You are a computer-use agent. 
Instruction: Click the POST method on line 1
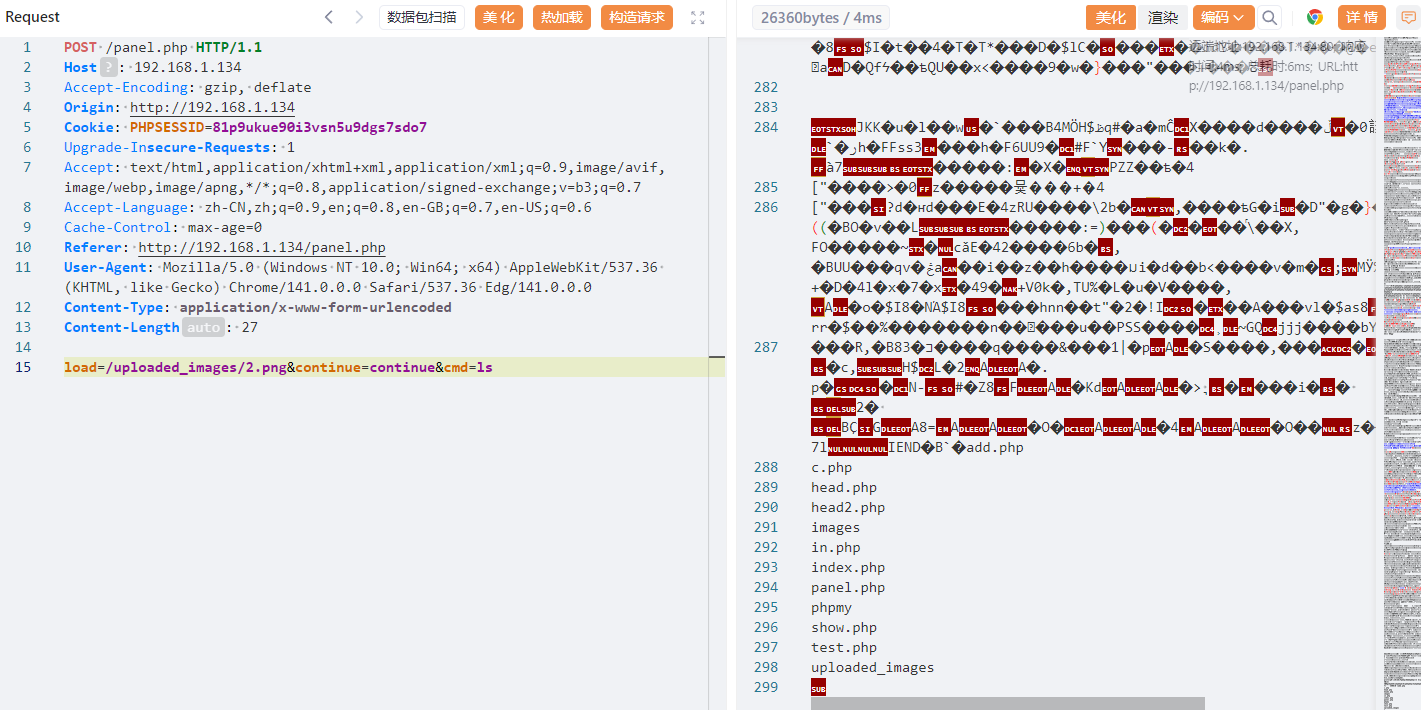[x=81, y=47]
